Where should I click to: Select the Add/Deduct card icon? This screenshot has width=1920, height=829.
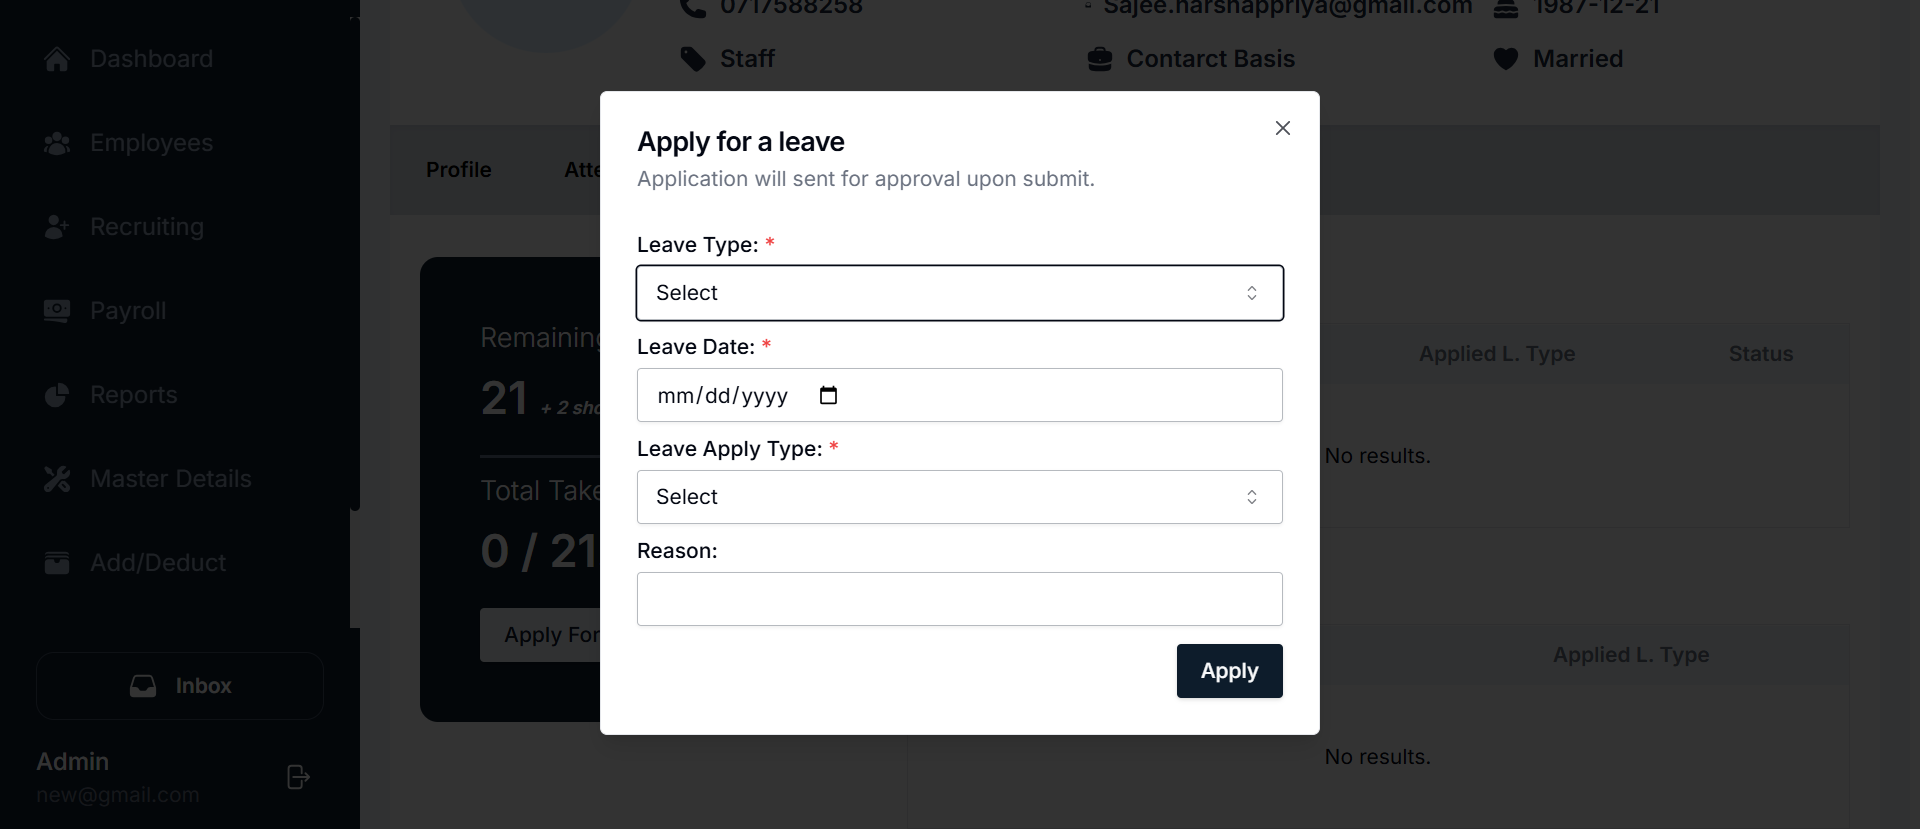(57, 563)
